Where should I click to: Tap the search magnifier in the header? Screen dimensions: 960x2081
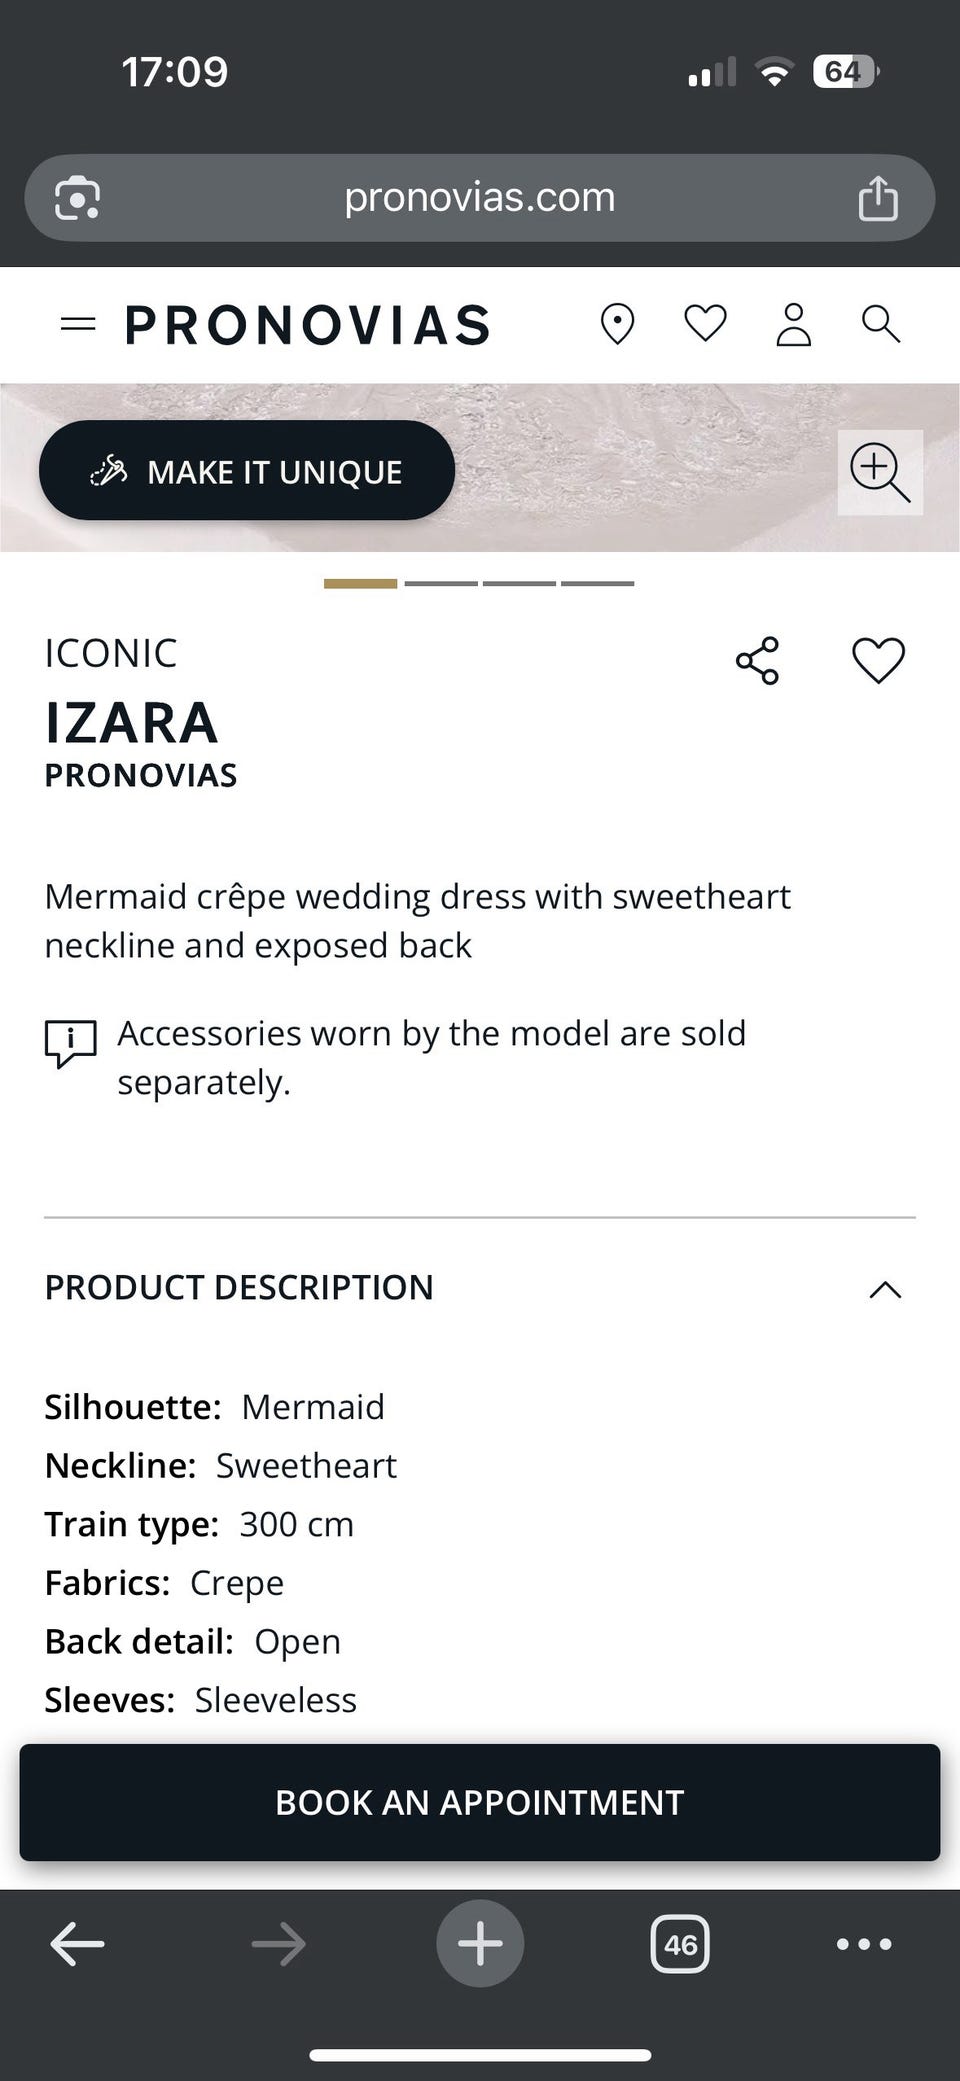(881, 324)
